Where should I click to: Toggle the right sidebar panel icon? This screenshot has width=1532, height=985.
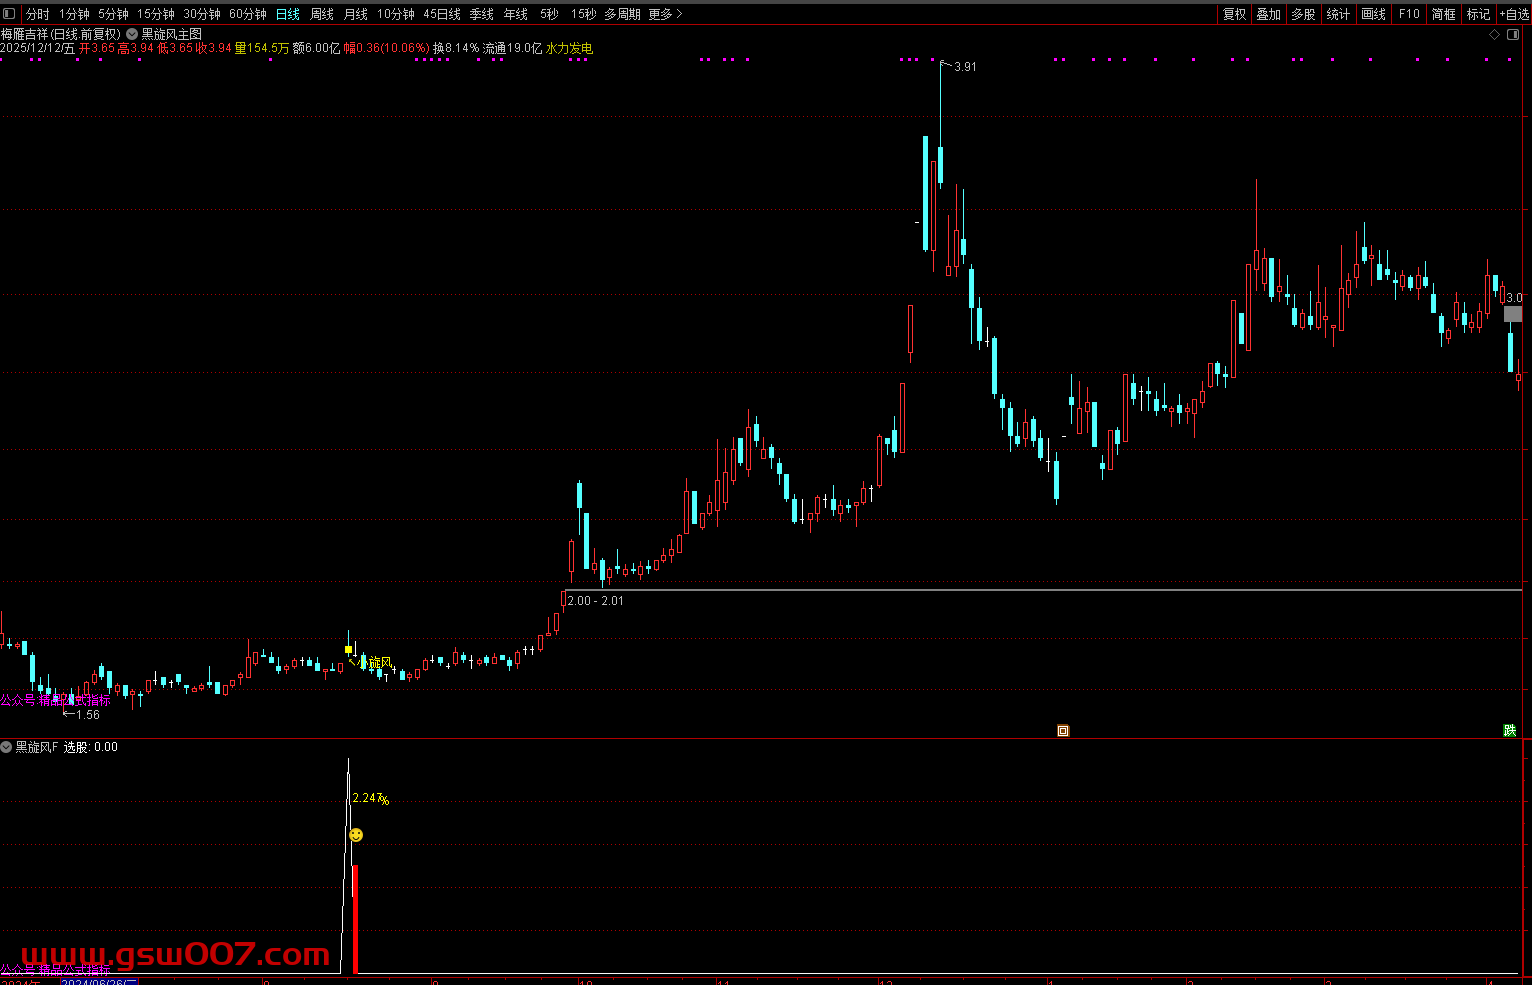pos(1514,34)
